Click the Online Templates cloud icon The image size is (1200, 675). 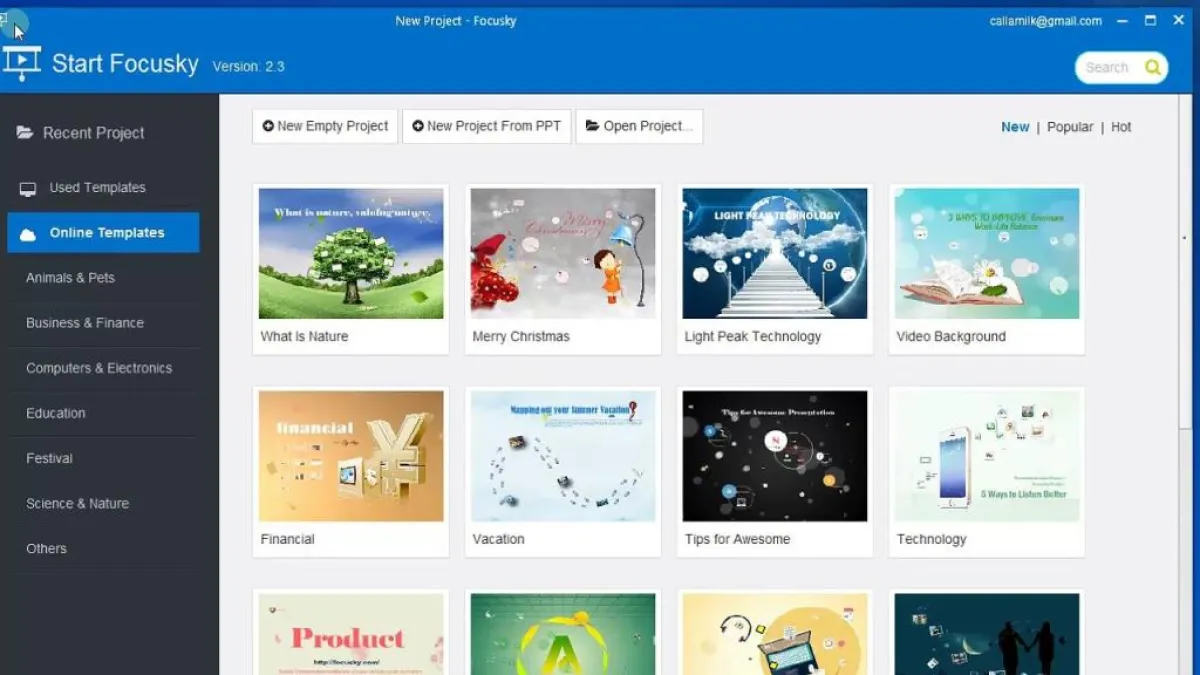pyautogui.click(x=28, y=234)
